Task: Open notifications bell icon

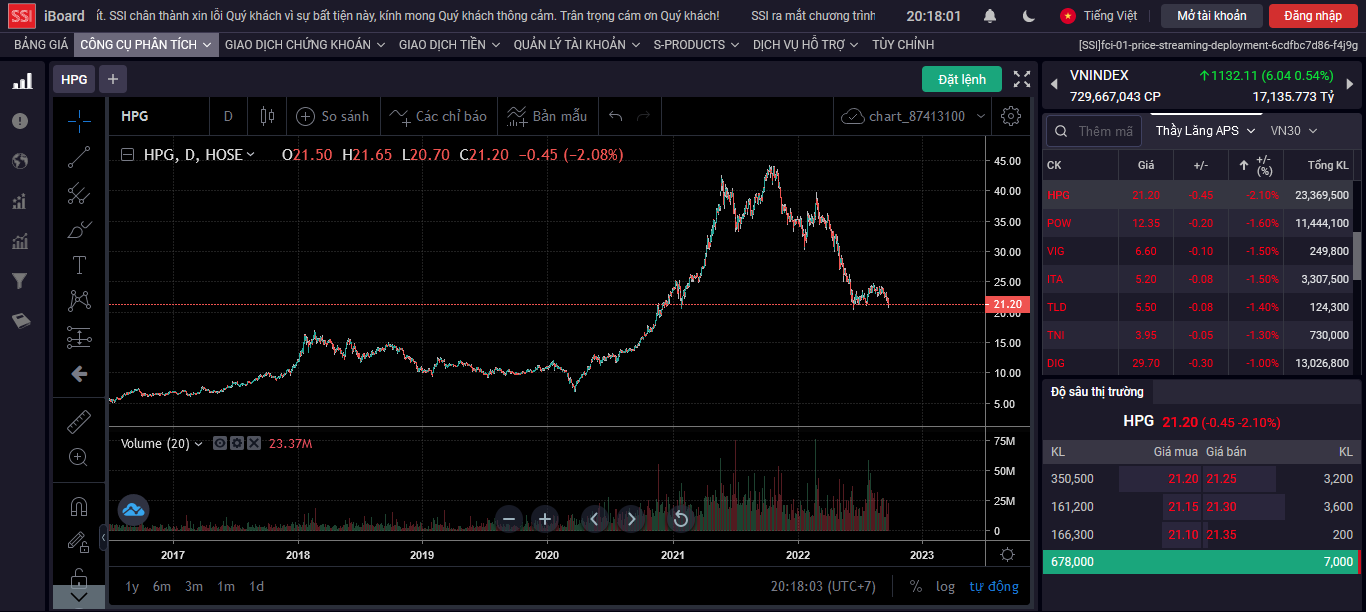Action: 990,16
